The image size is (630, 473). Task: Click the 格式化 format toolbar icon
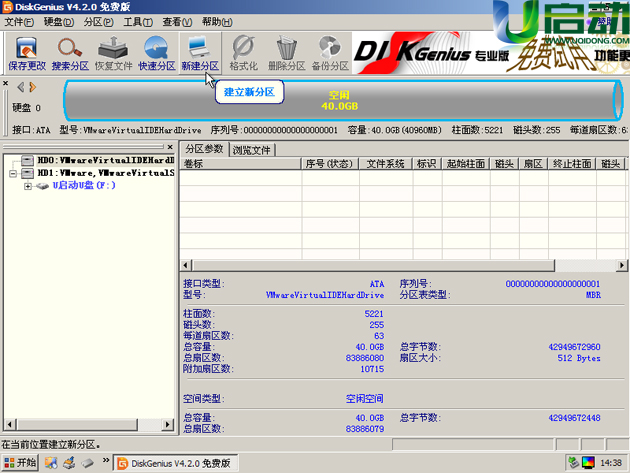pyautogui.click(x=243, y=53)
